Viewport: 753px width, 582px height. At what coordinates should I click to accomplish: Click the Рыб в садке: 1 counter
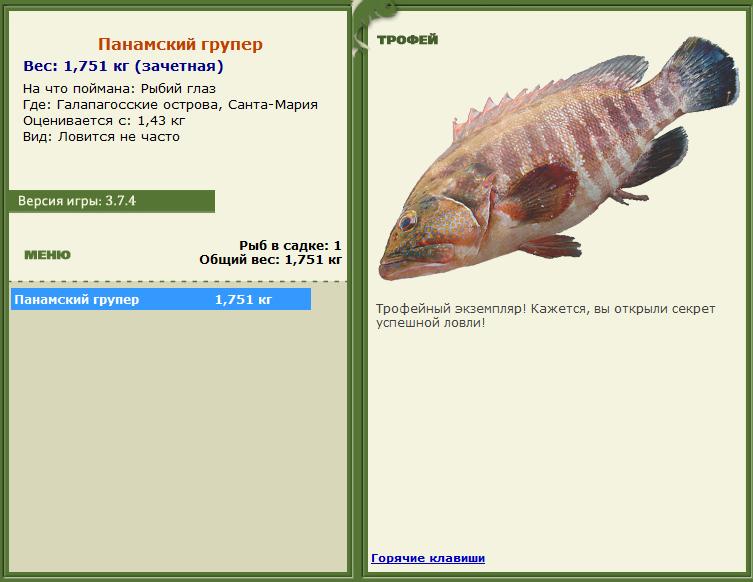pos(290,246)
